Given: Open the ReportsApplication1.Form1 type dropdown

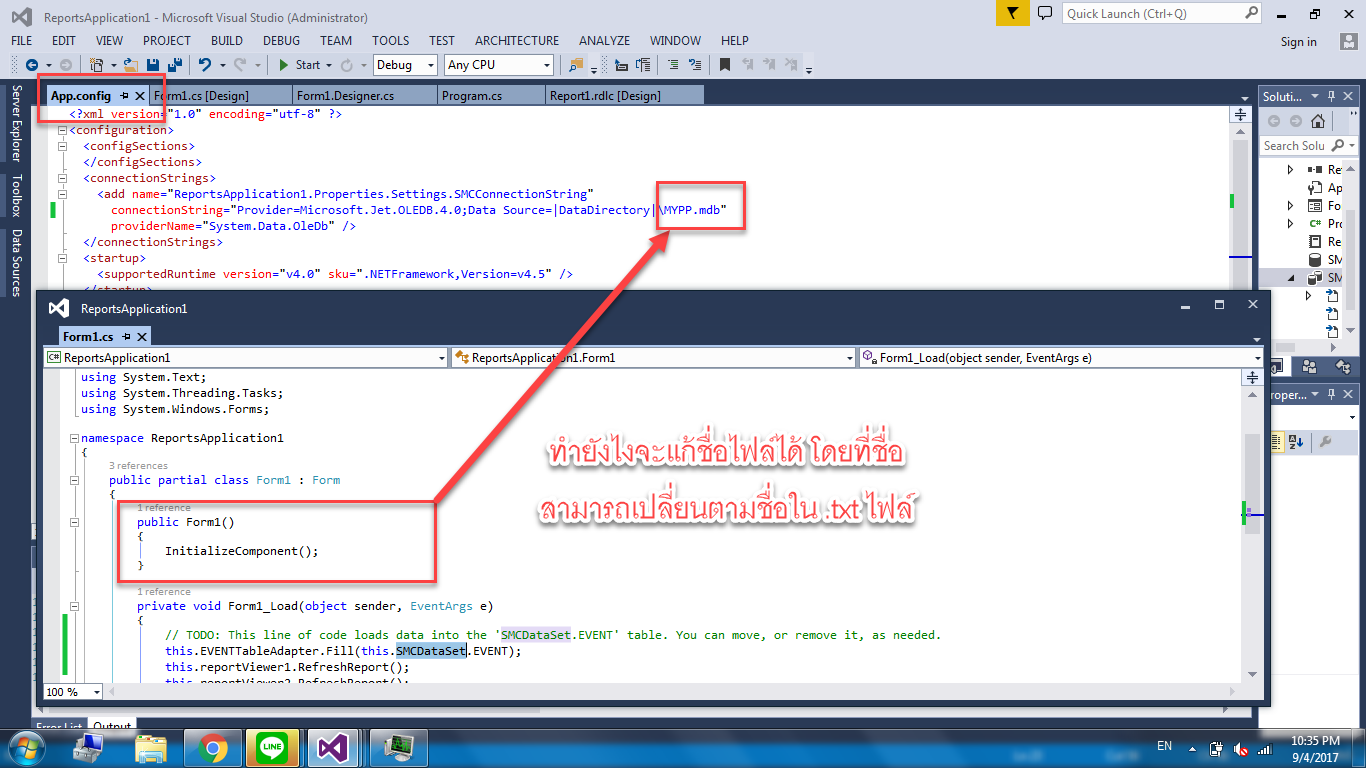Looking at the screenshot, I should click(x=653, y=358).
